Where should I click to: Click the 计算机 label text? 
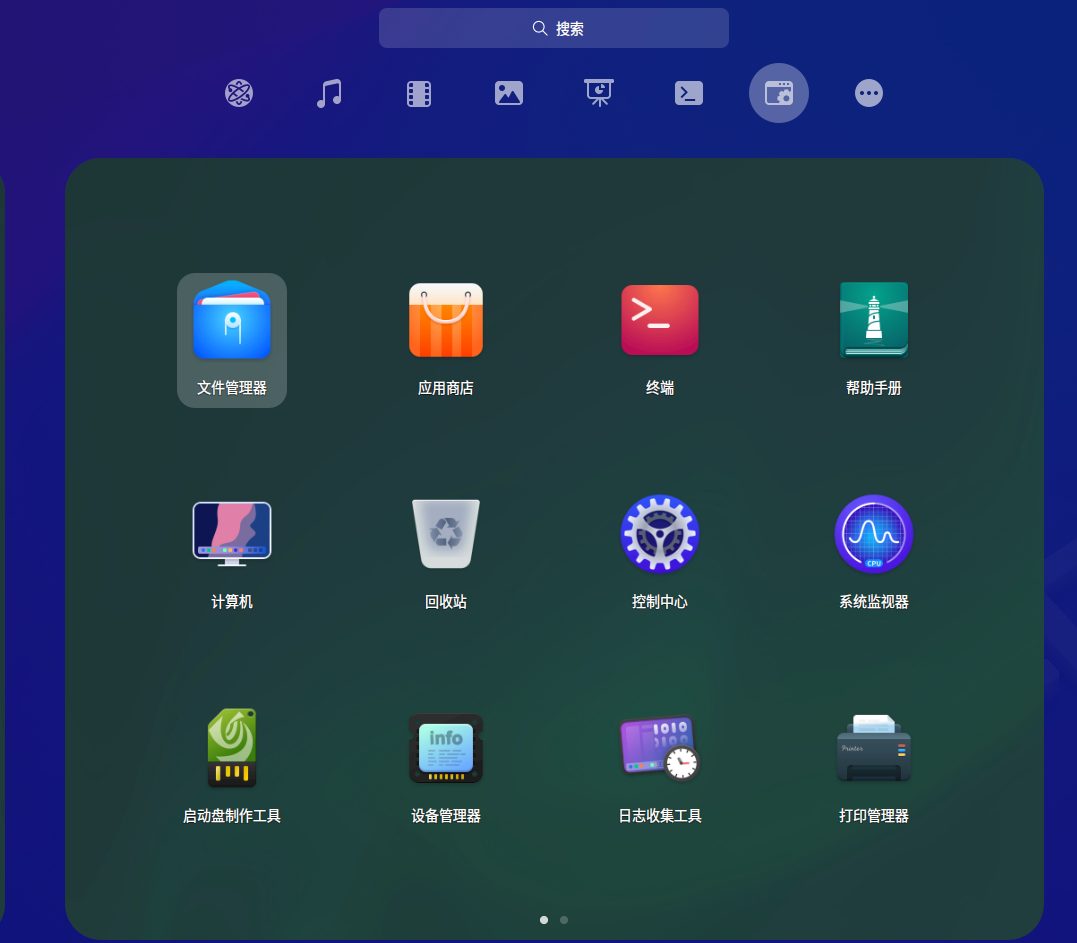[x=232, y=602]
